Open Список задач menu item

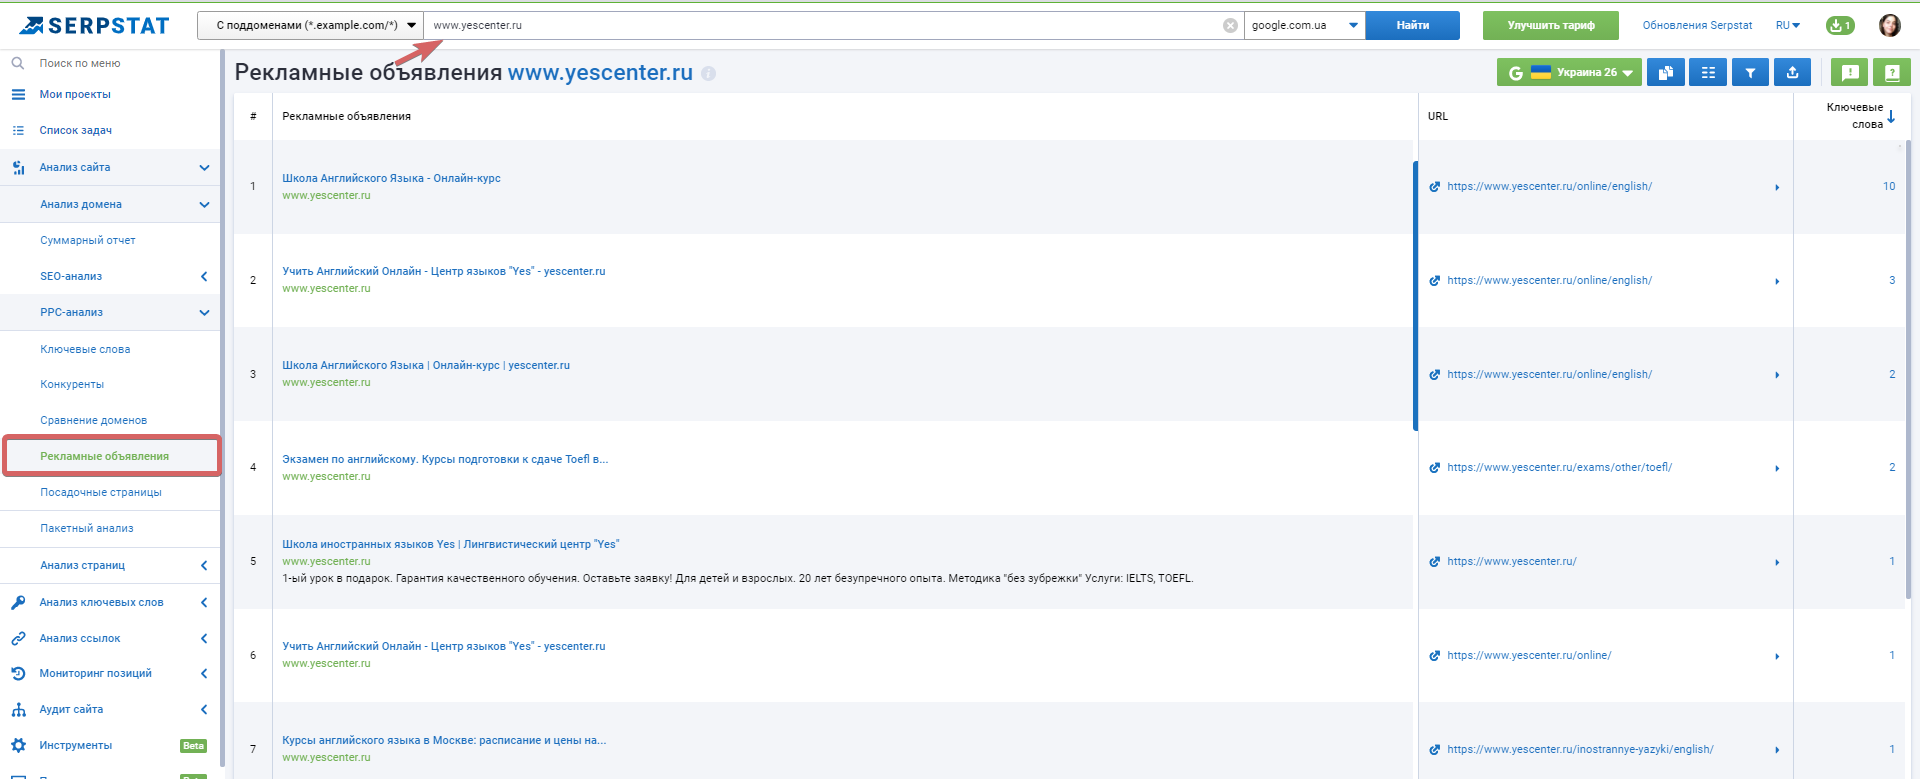[75, 130]
